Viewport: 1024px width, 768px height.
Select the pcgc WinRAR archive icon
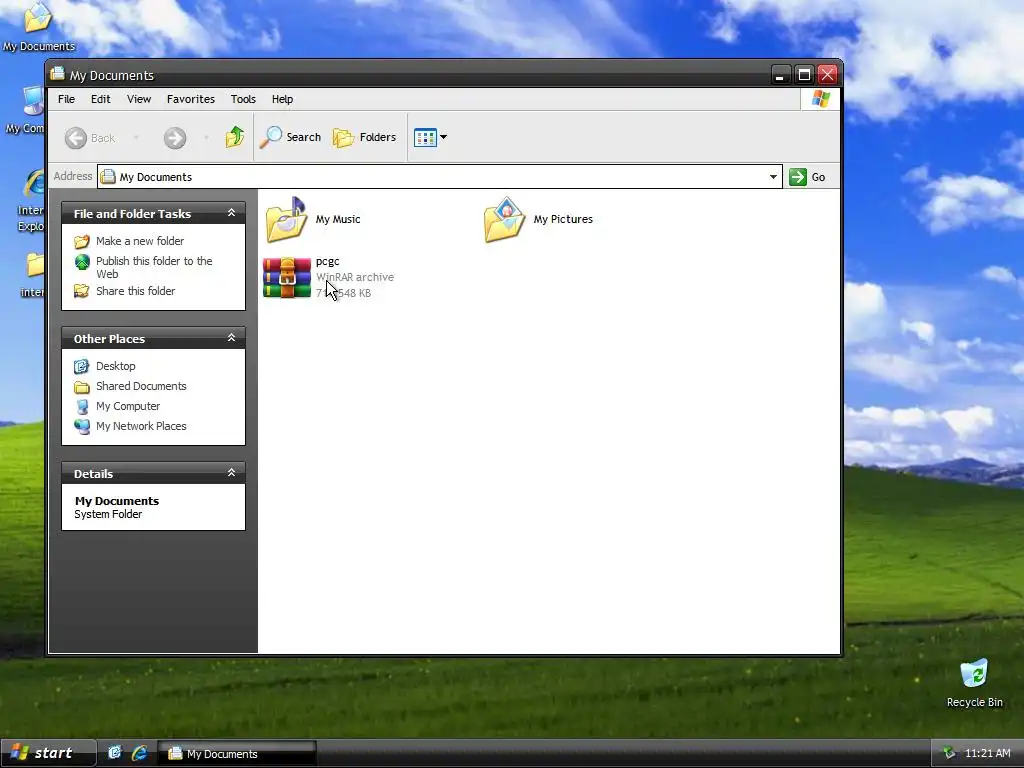[287, 278]
